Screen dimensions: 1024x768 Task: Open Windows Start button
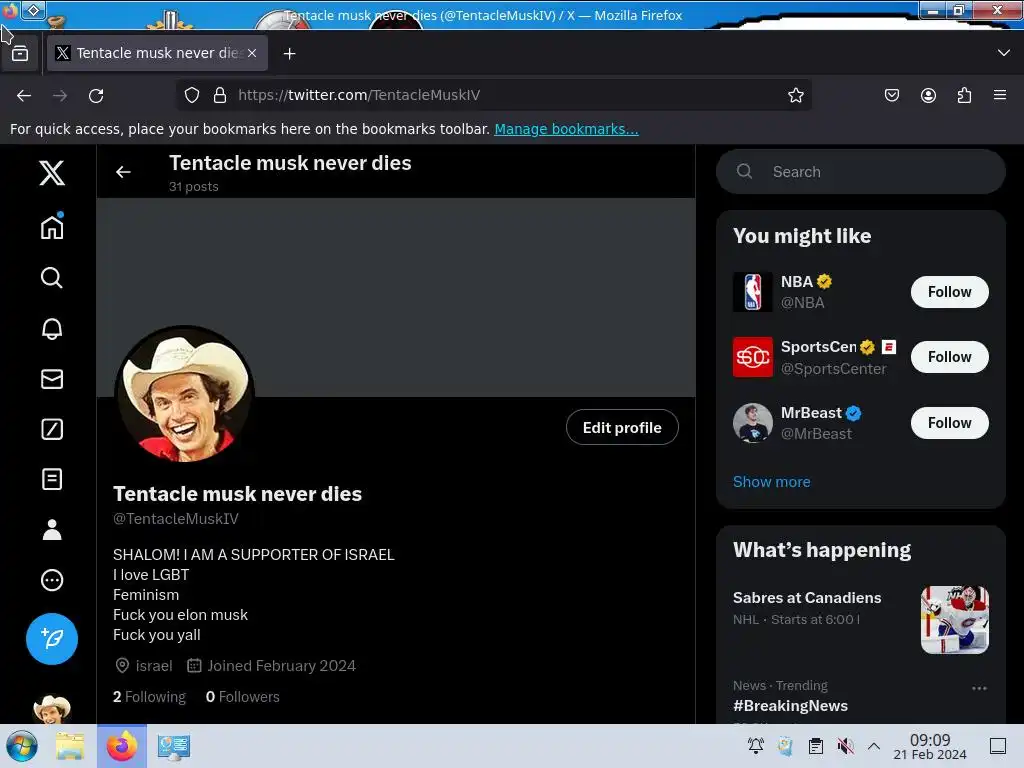(x=22, y=746)
